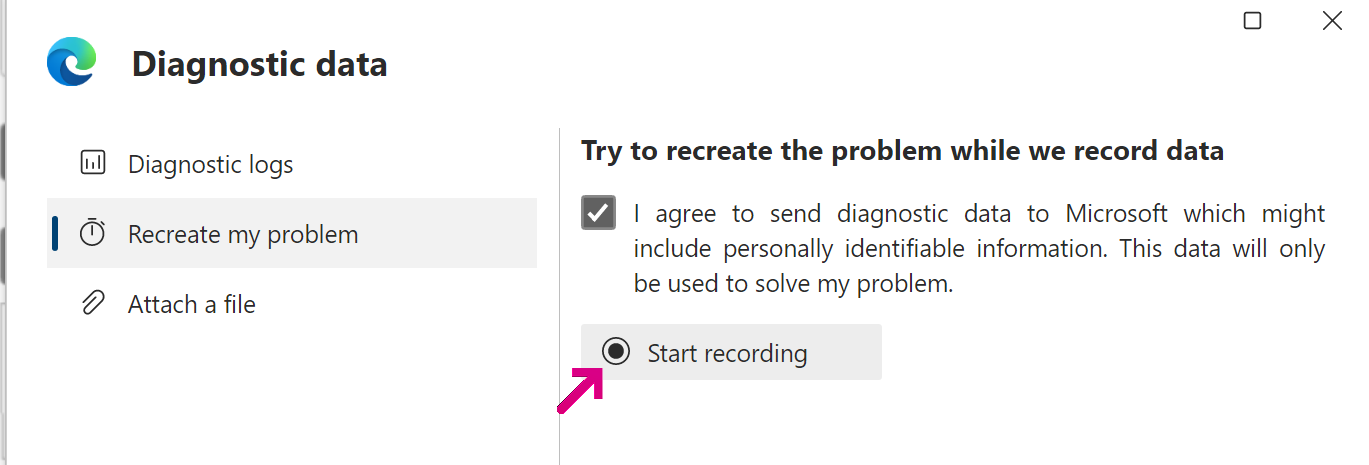This screenshot has width=1369, height=465.
Task: Click the blue selected-tab indicator bar
Action: pyautogui.click(x=55, y=233)
